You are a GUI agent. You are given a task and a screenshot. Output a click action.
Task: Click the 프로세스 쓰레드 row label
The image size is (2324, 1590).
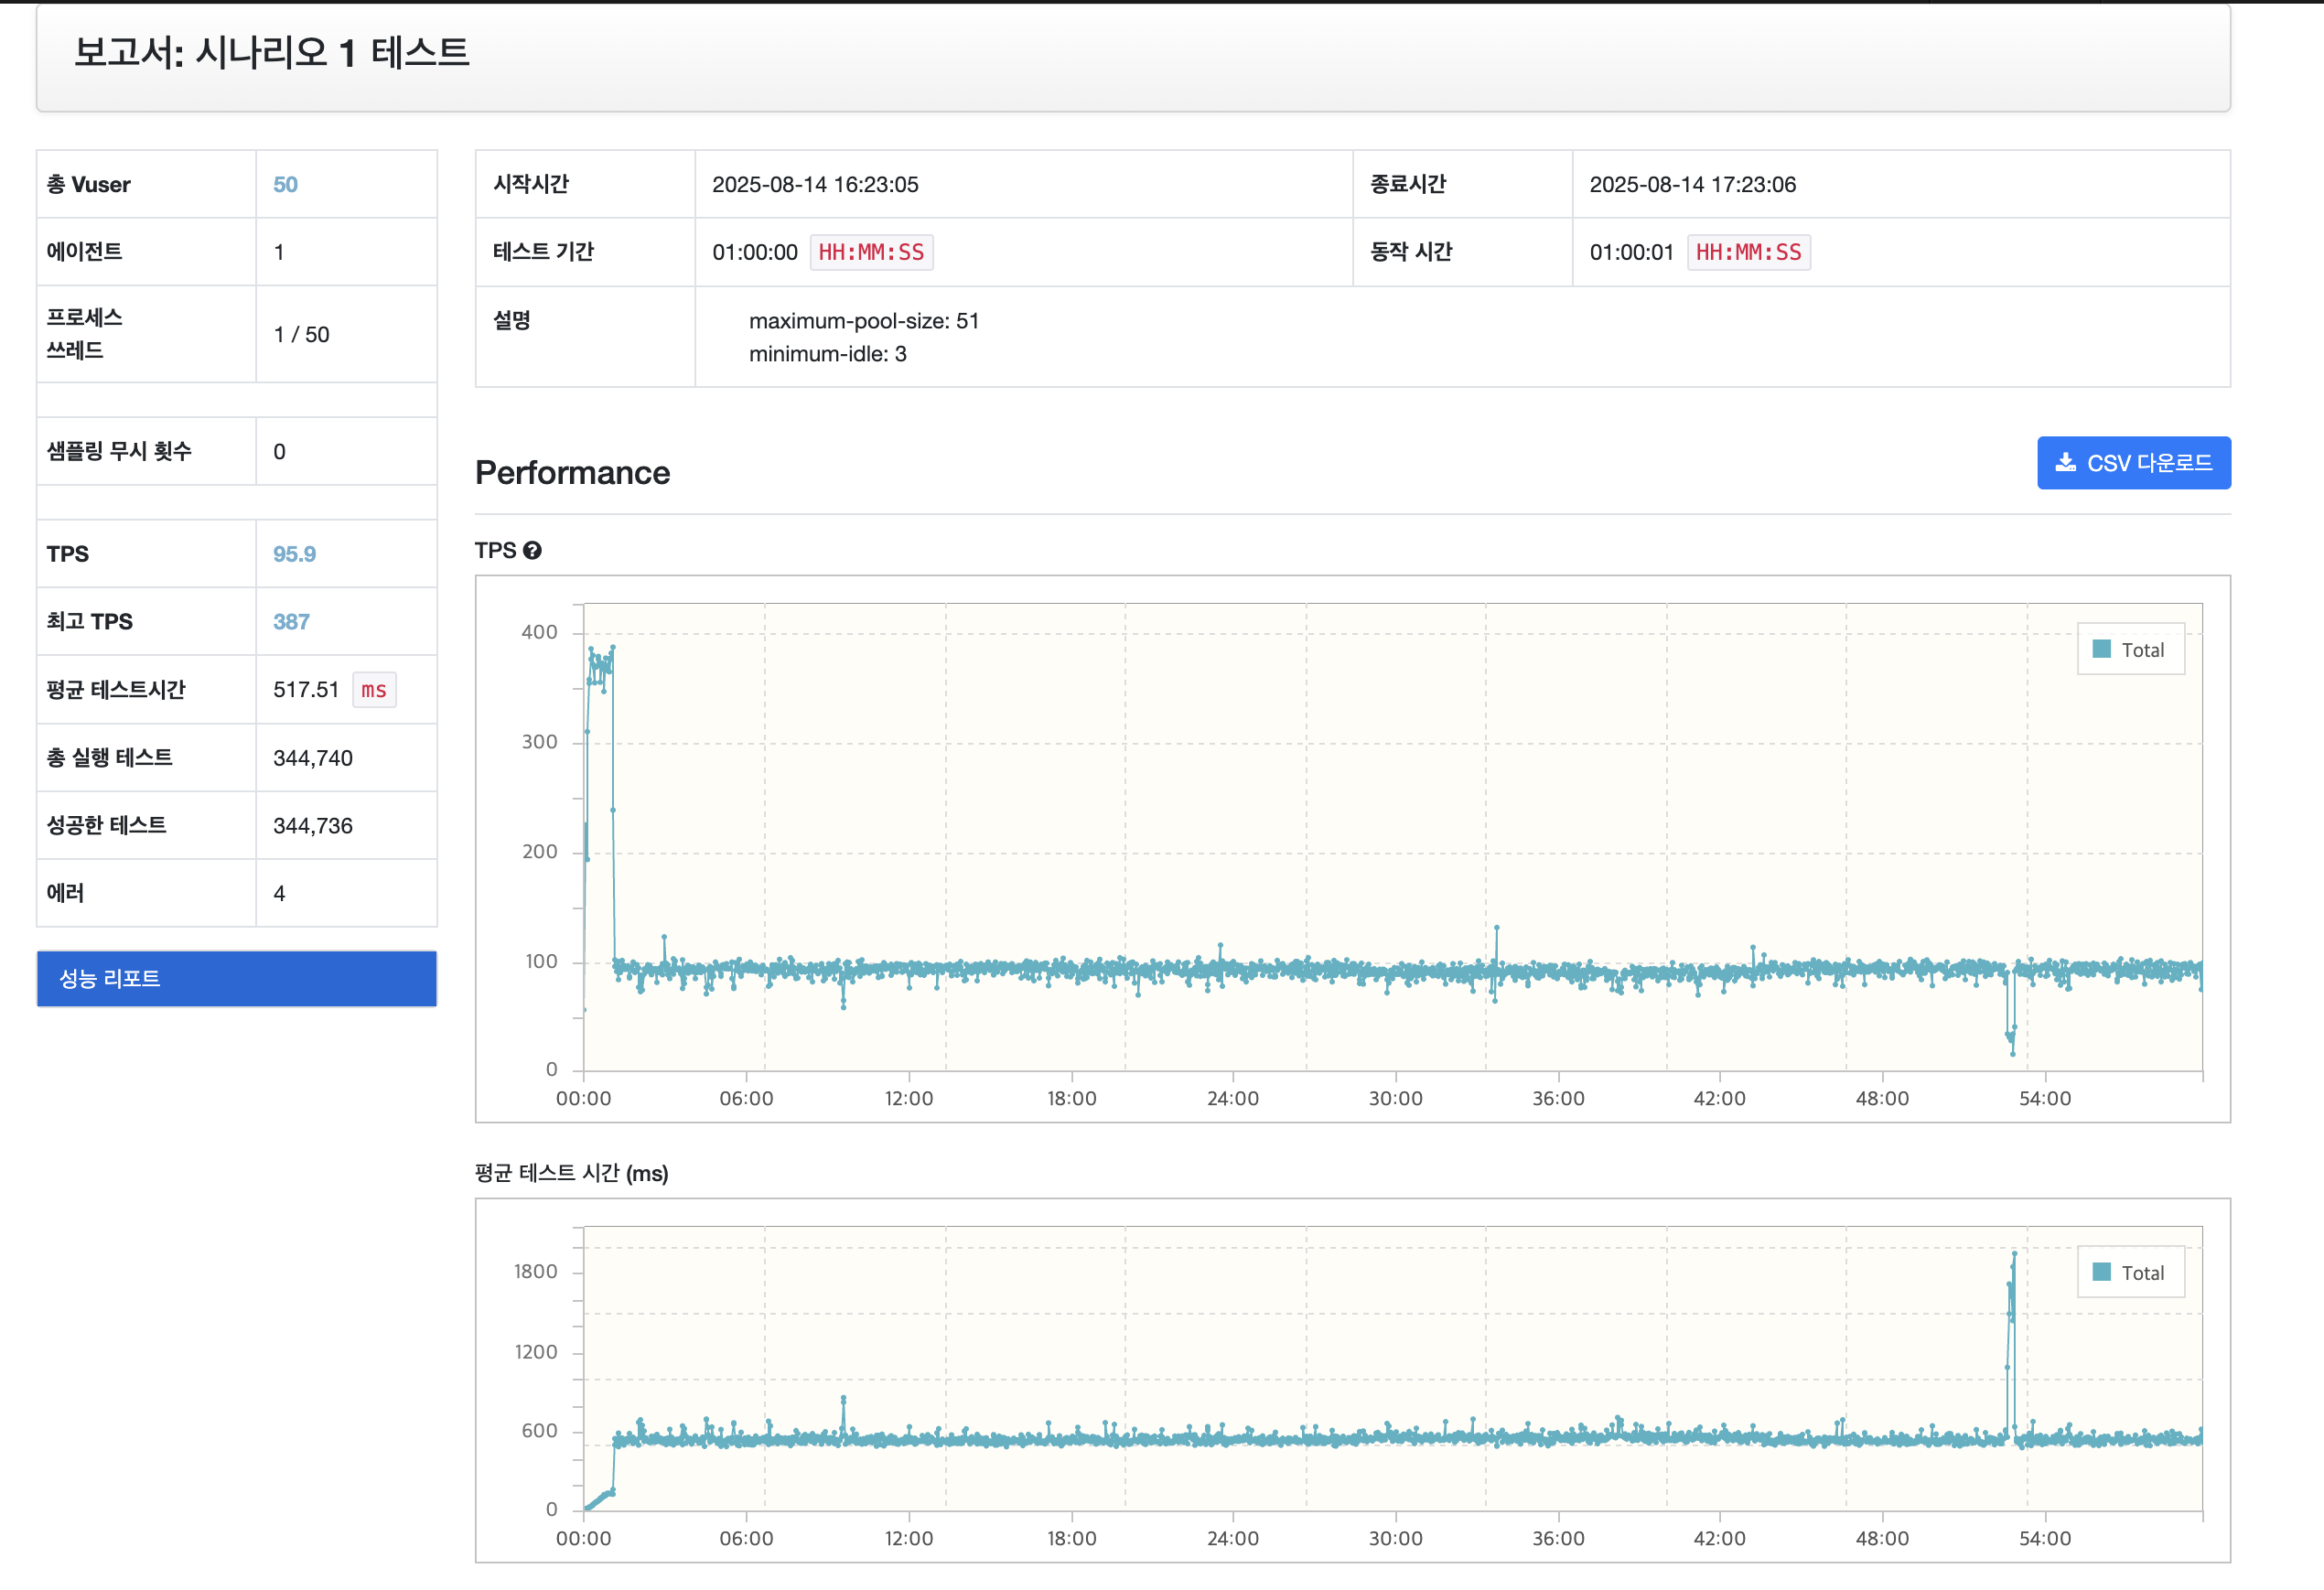click(x=85, y=334)
